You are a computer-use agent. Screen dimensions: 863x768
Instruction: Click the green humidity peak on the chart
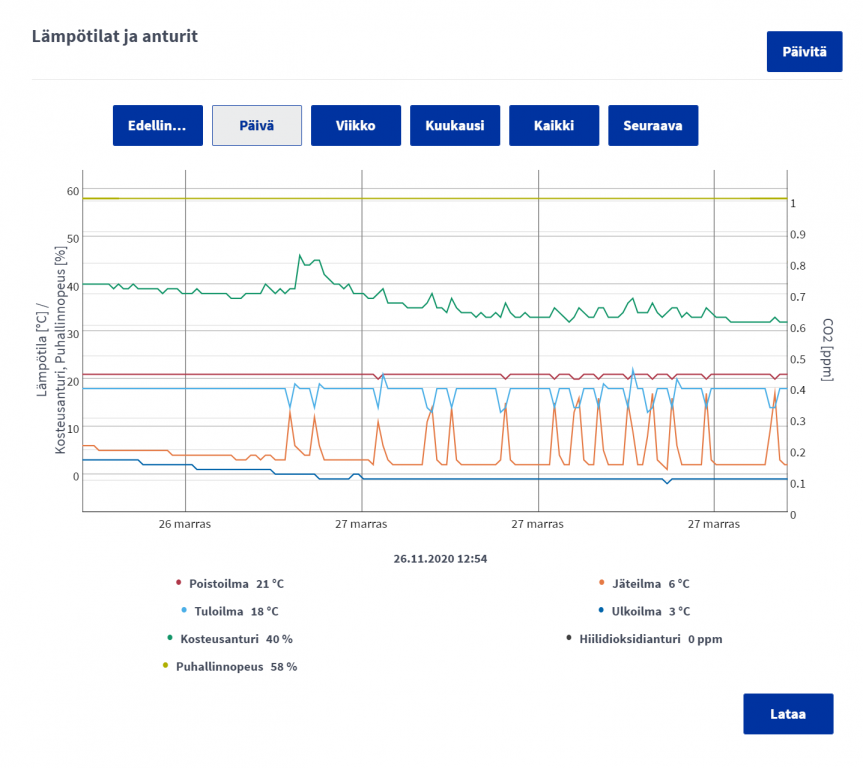(300, 255)
